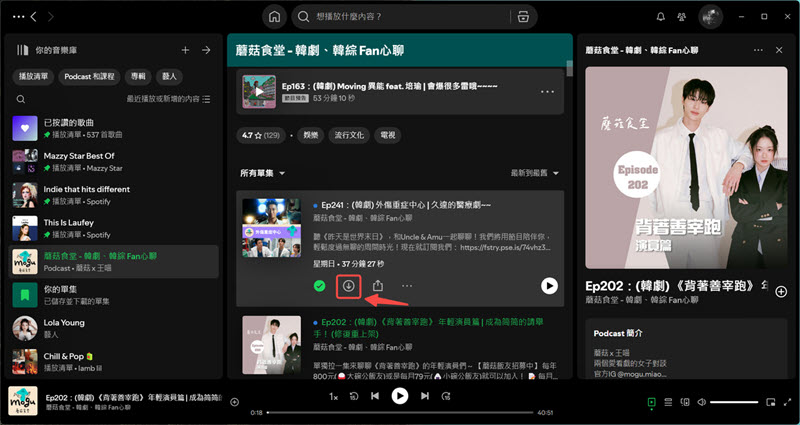Open the 娛樂 category tag

311,135
